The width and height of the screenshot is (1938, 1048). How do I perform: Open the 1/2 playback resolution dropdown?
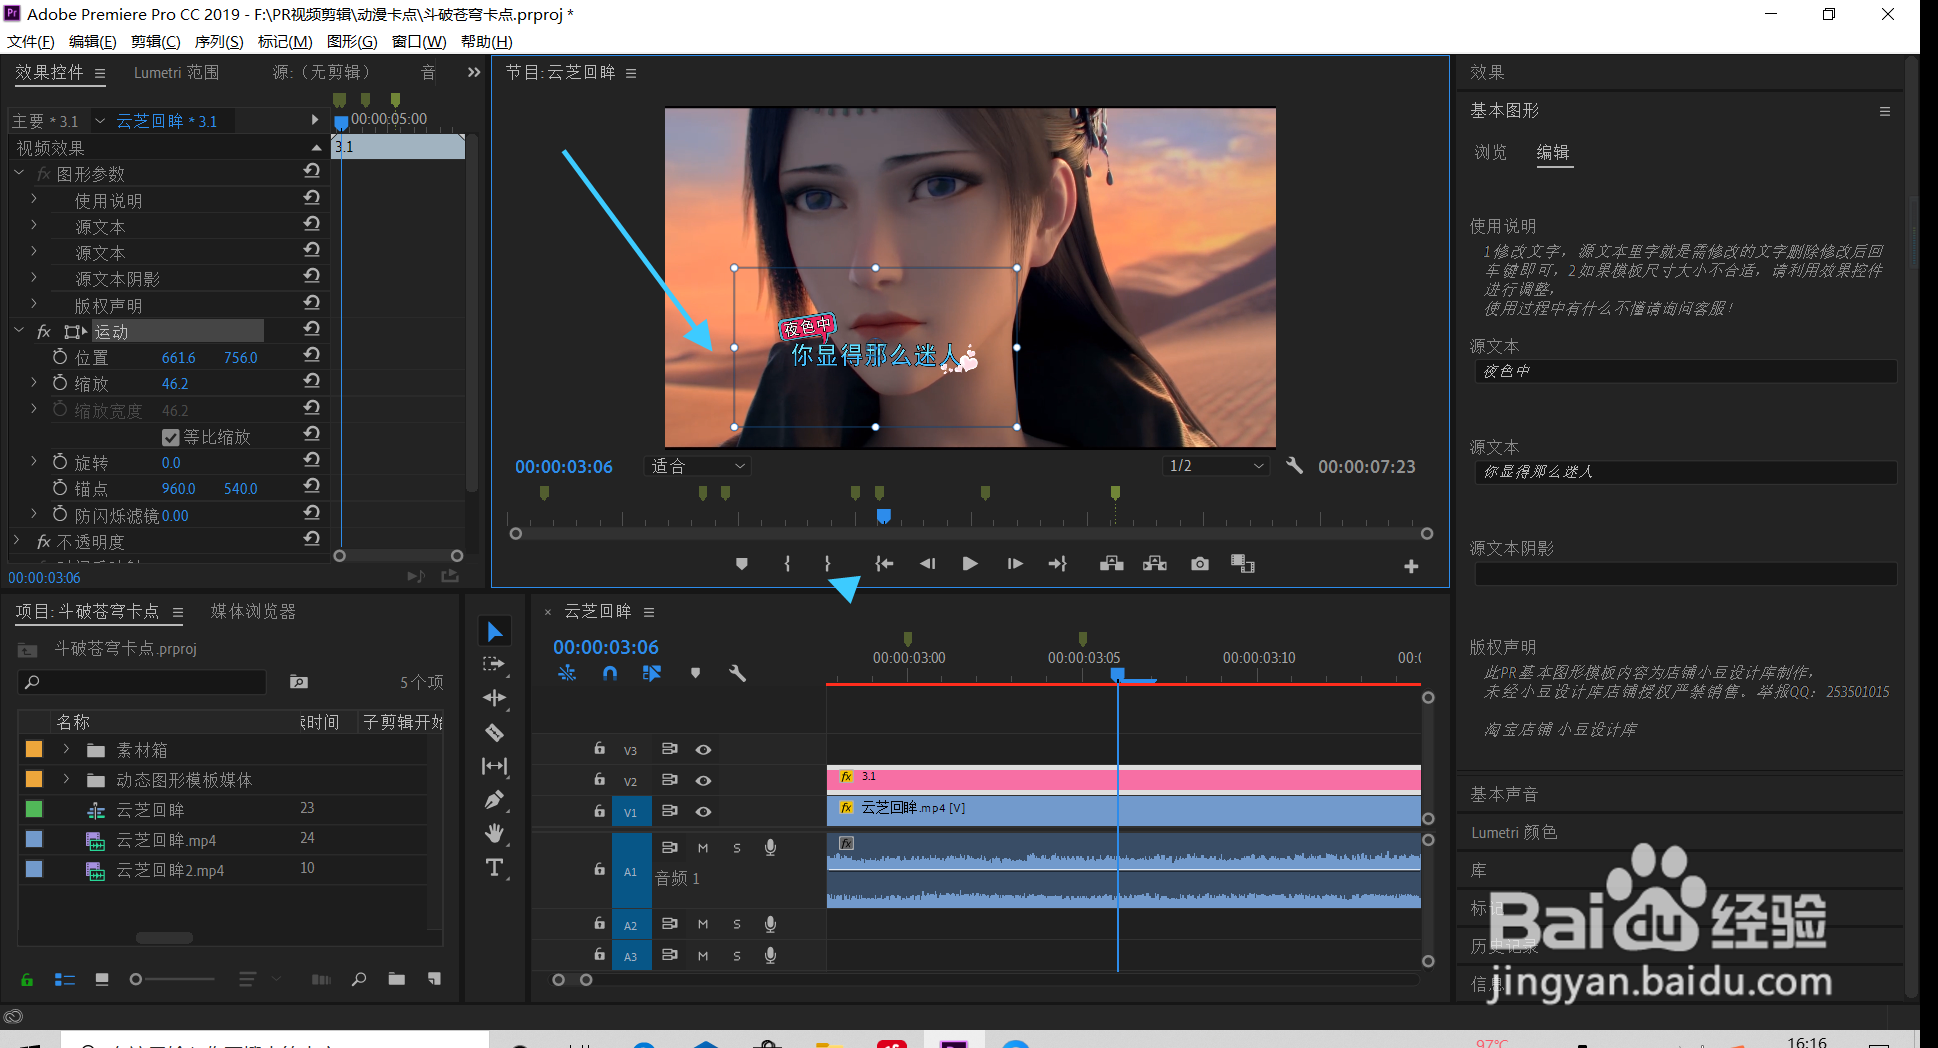1217,466
